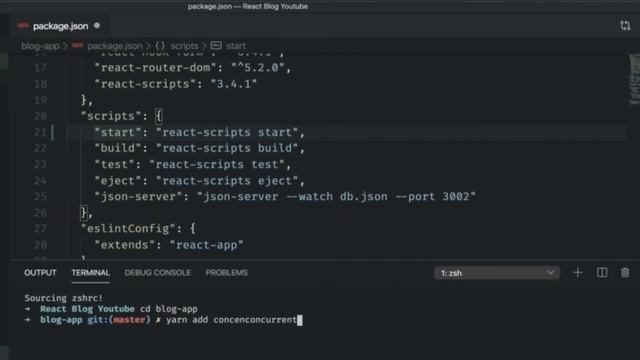The width and height of the screenshot is (640, 360).
Task: Click the window title package.json — React Blog Youtube
Action: [248, 7]
